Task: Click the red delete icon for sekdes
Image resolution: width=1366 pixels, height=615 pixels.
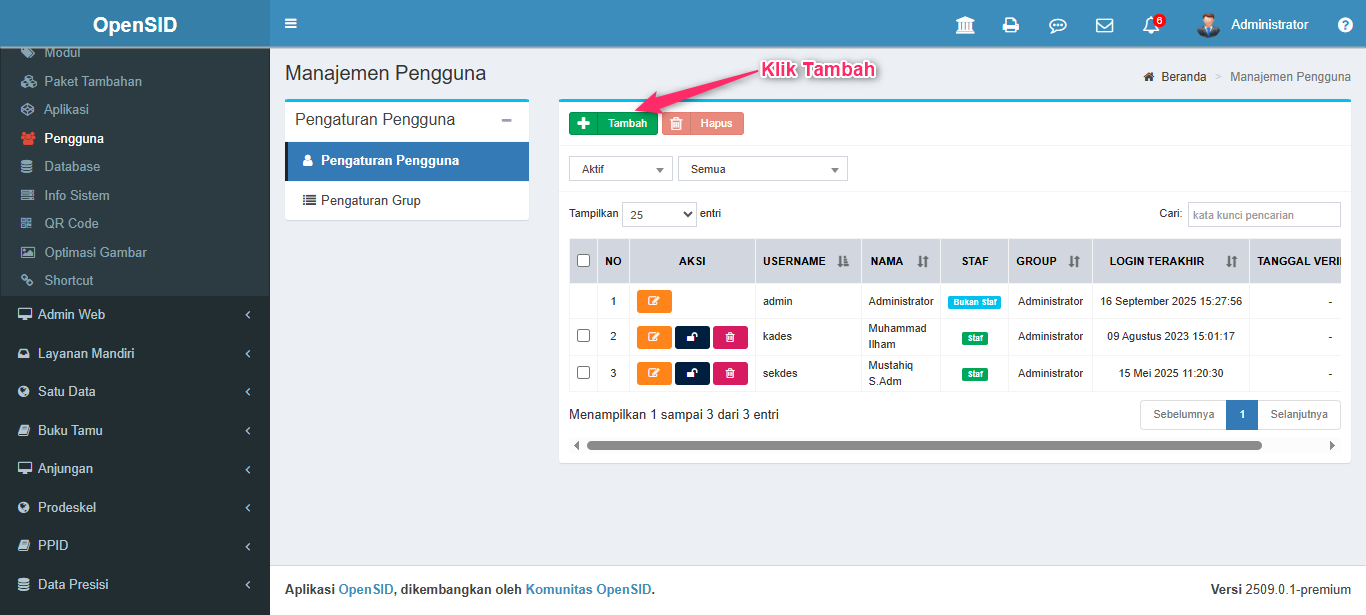Action: coord(730,374)
